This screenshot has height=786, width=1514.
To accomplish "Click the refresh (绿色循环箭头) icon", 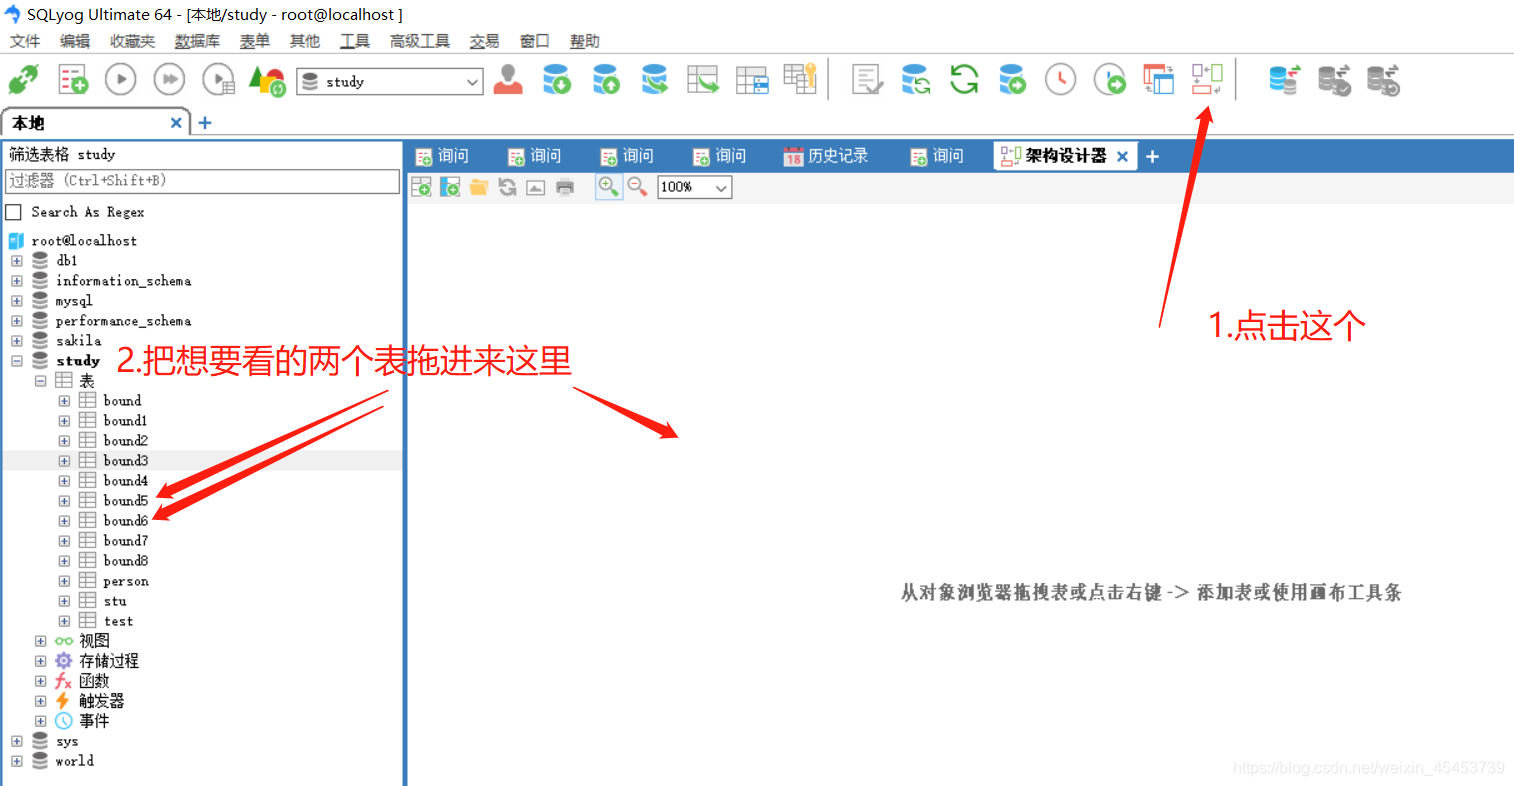I will (963, 79).
